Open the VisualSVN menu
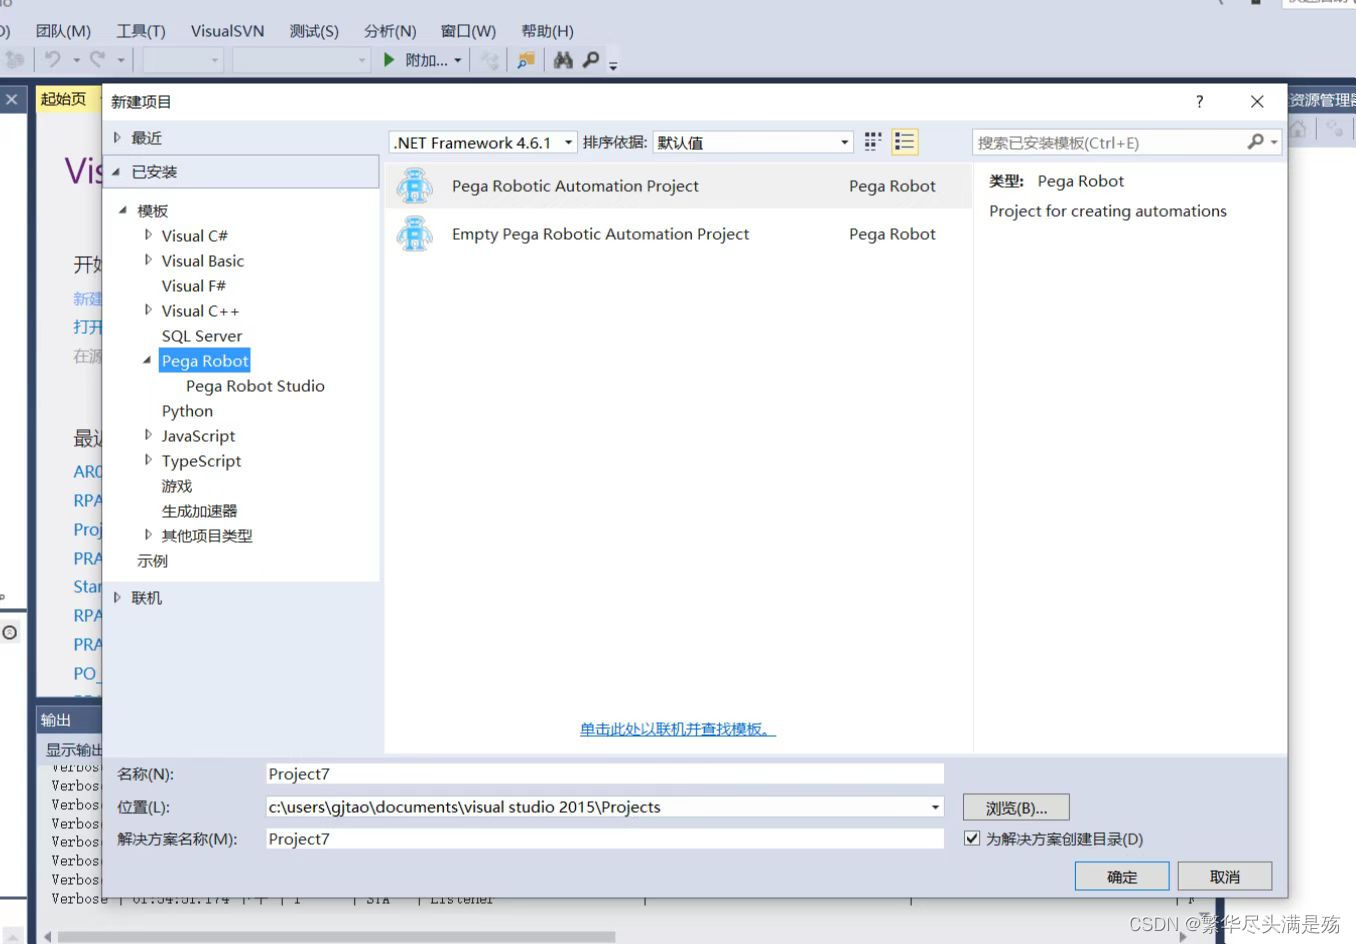1356x944 pixels. [x=228, y=31]
